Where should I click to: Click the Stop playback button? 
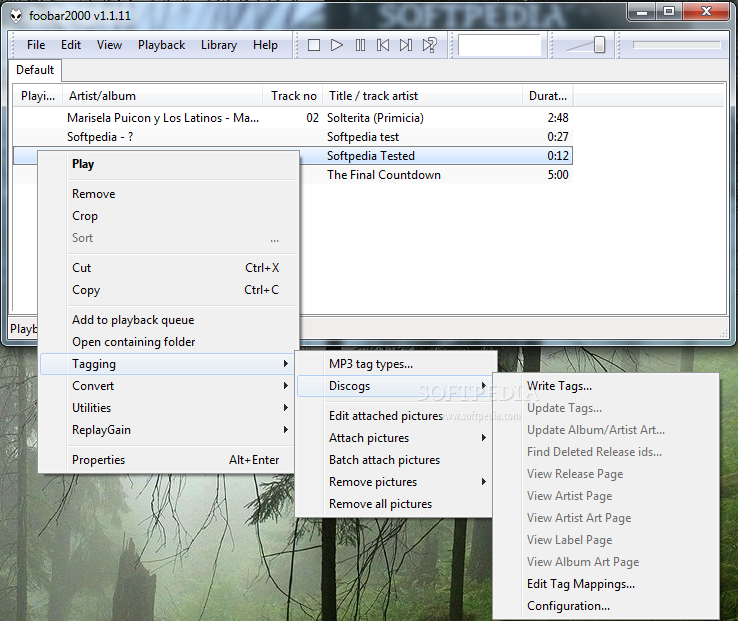(x=313, y=45)
